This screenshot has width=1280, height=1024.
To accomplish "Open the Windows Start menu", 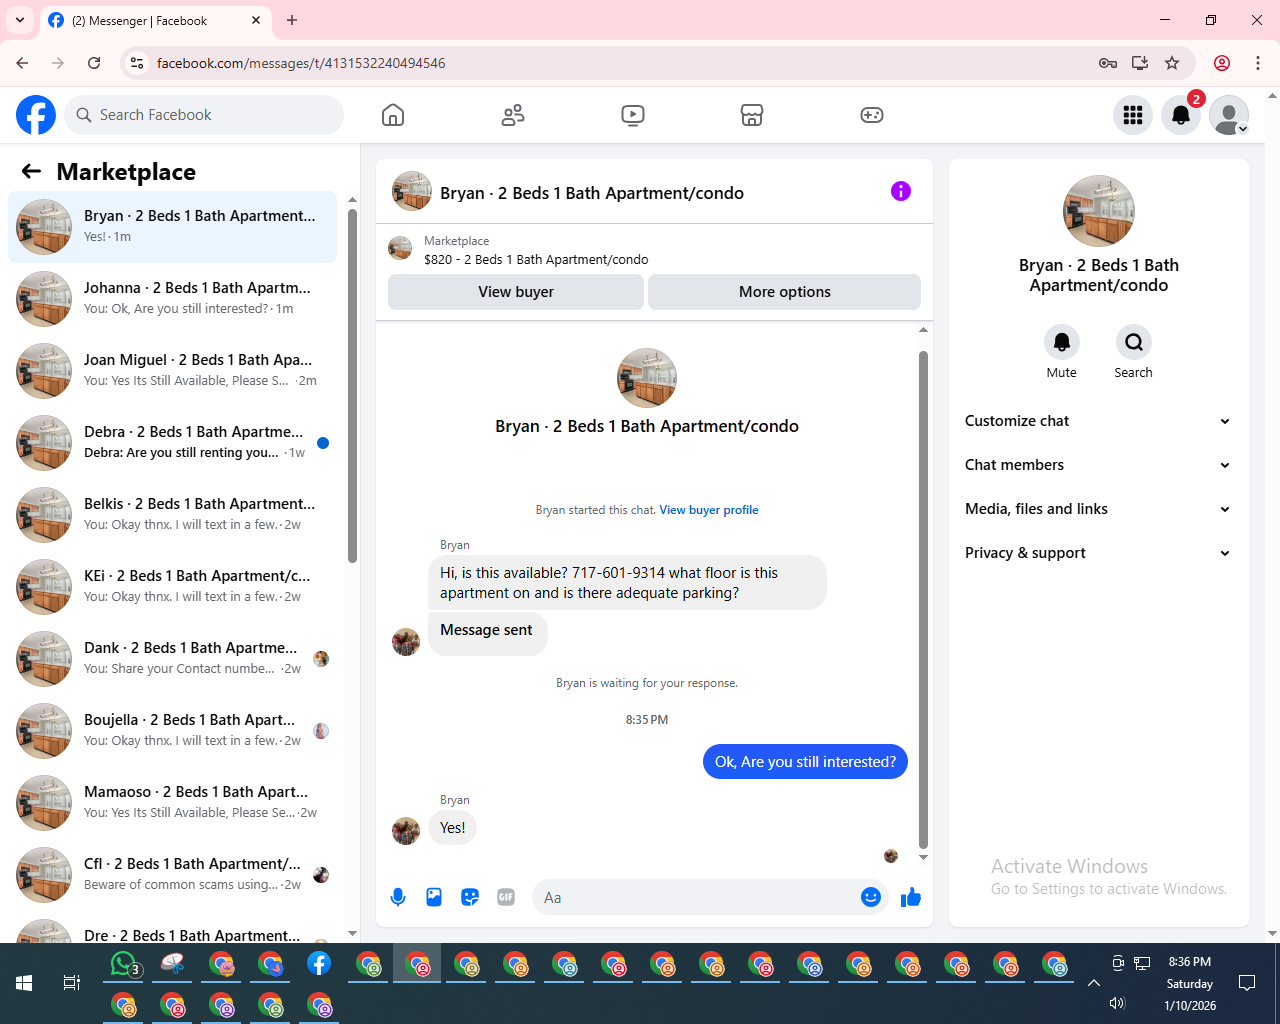I will (x=24, y=983).
